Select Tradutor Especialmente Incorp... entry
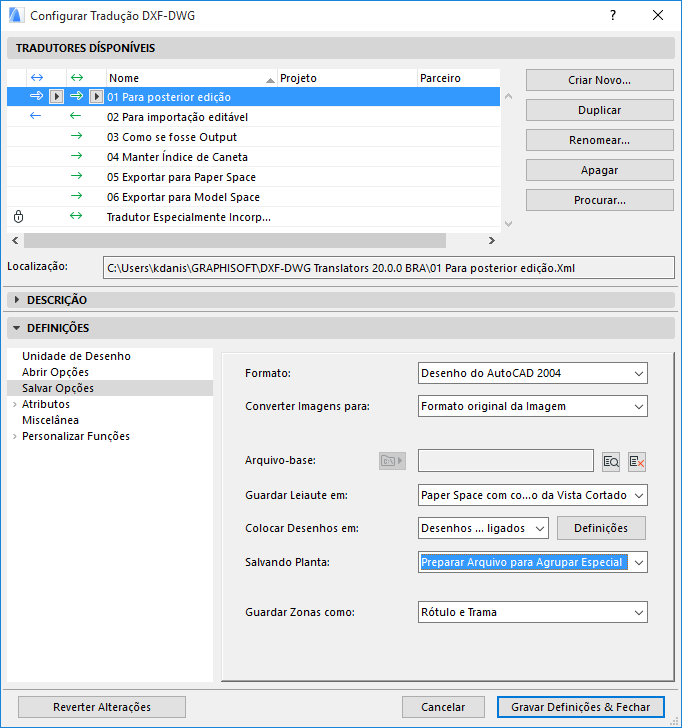The image size is (682, 728). (x=253, y=216)
